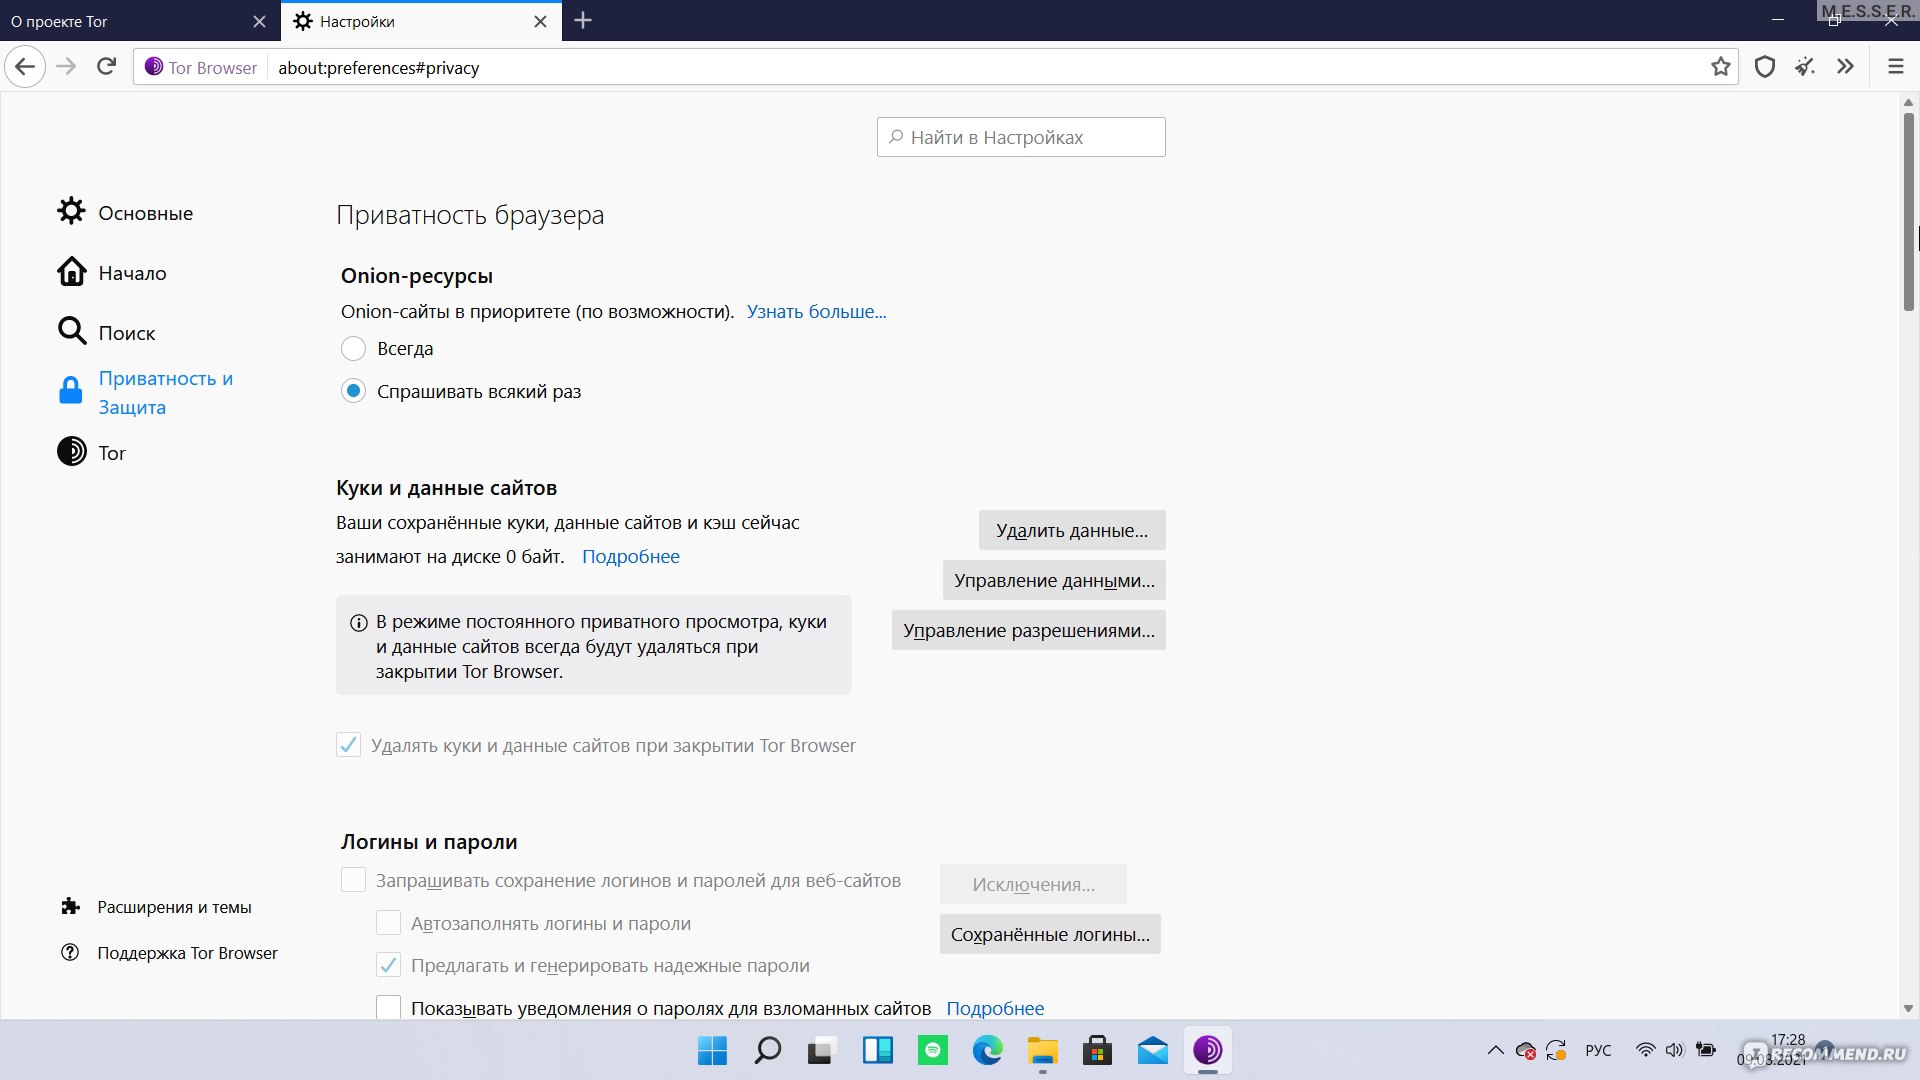Image resolution: width=1920 pixels, height=1080 pixels.
Task: Toggle 'Удалять куки и данные сайтов' checkbox
Action: pyautogui.click(x=348, y=745)
